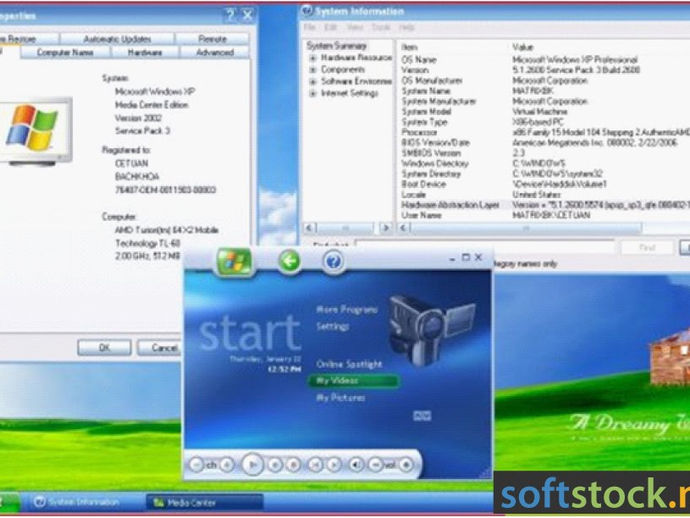Switch to the Advanced tab
The image size is (690, 518).
[215, 52]
